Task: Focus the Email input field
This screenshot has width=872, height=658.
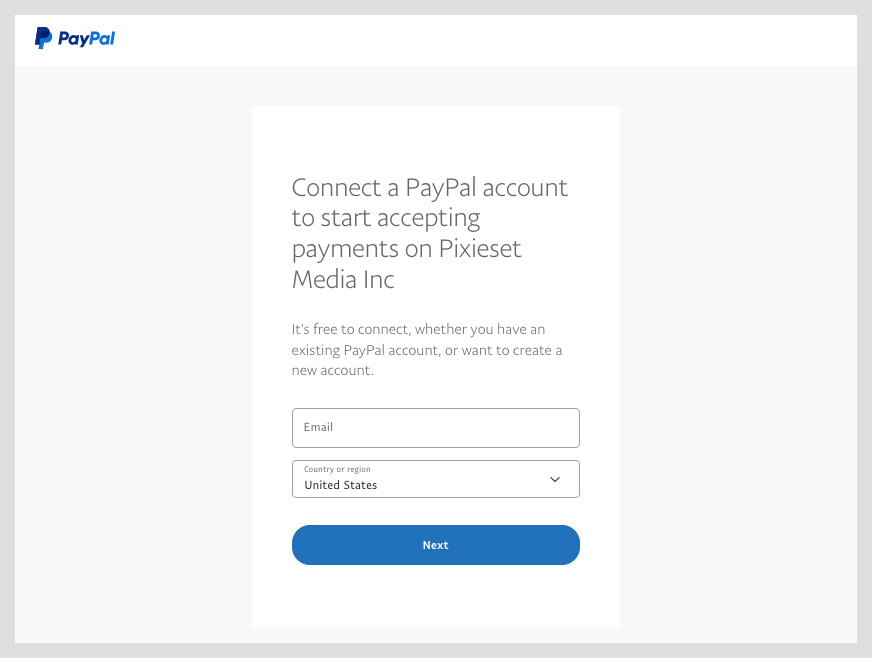Action: pos(435,428)
